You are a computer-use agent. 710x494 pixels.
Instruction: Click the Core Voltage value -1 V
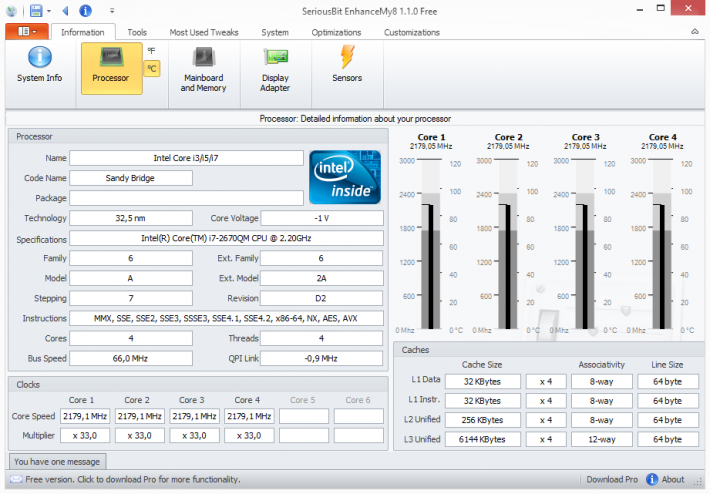click(321, 218)
